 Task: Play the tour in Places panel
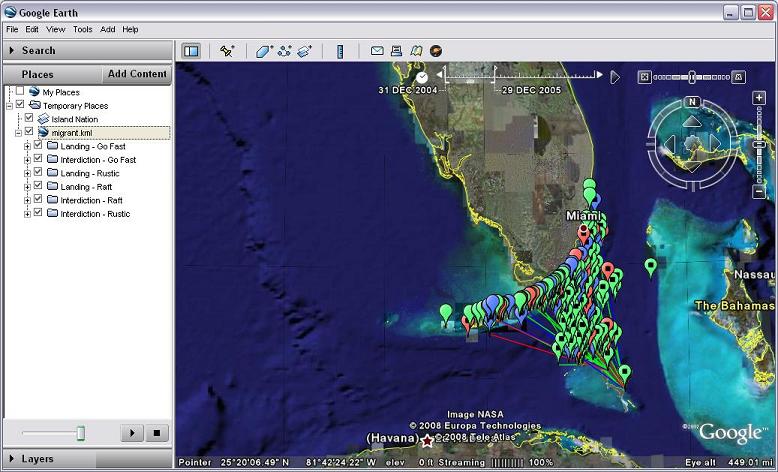(x=132, y=433)
